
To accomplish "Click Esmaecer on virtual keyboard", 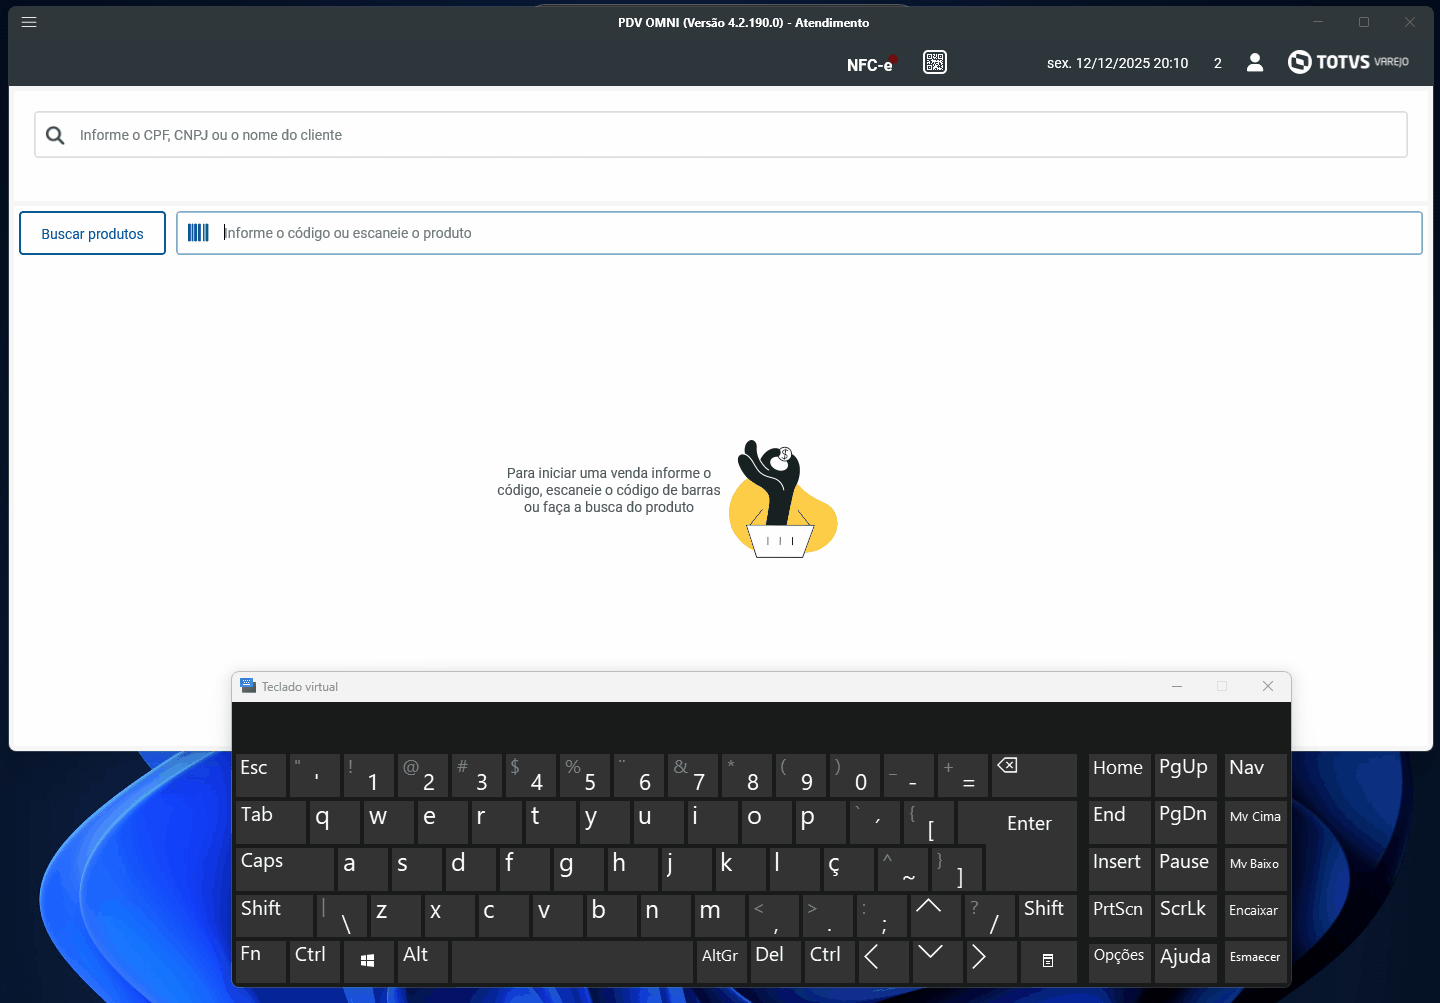I will pyautogui.click(x=1256, y=961).
